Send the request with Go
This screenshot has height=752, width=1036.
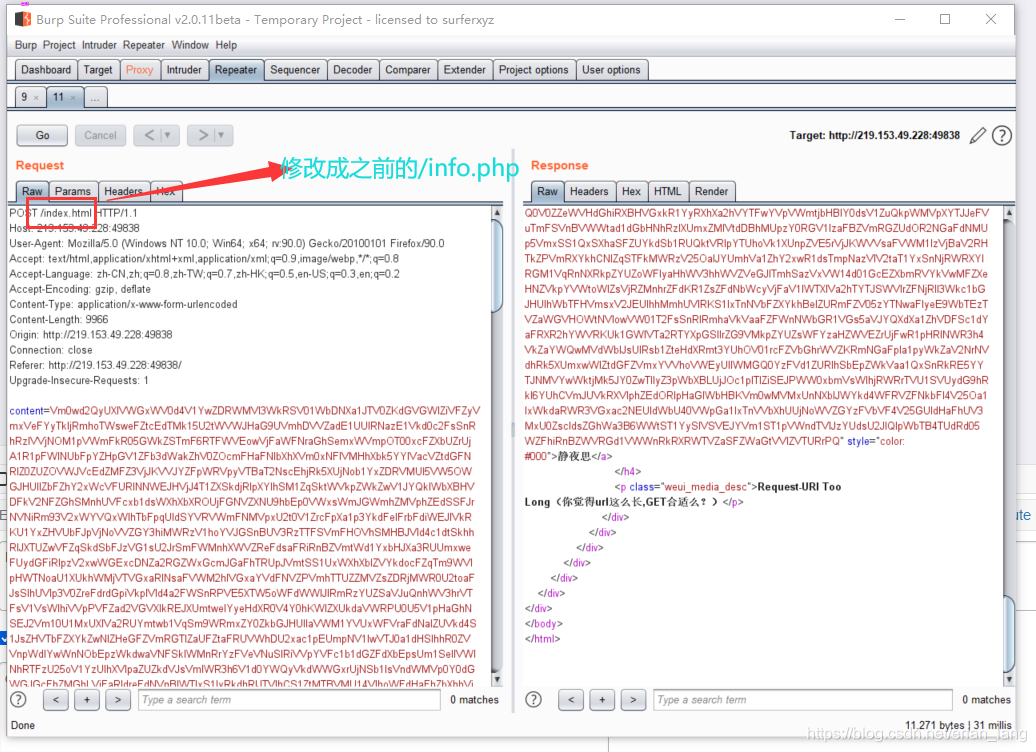pyautogui.click(x=42, y=135)
